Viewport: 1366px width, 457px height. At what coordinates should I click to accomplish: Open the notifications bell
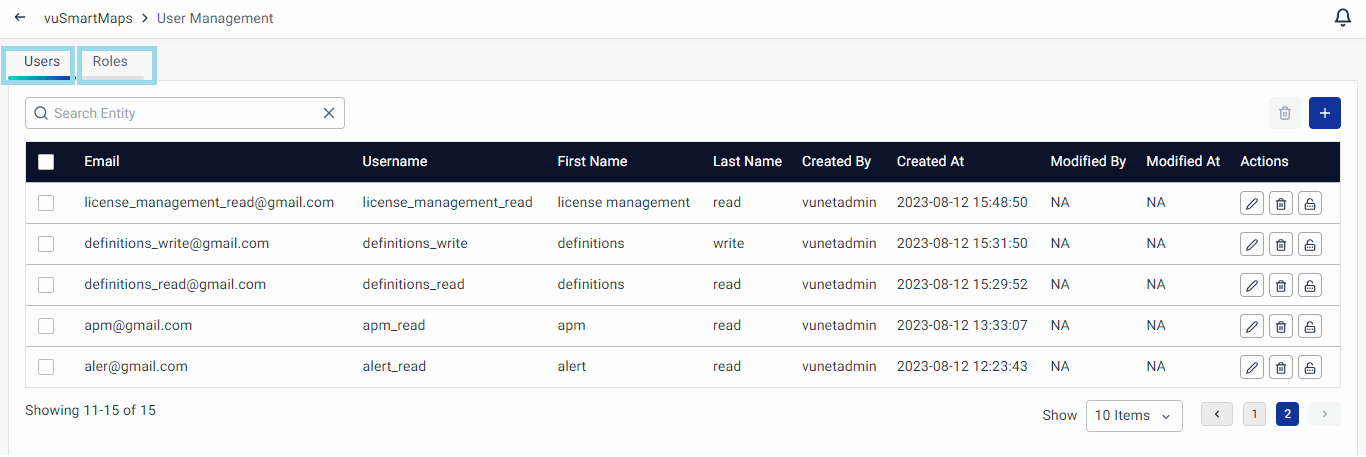(1343, 18)
